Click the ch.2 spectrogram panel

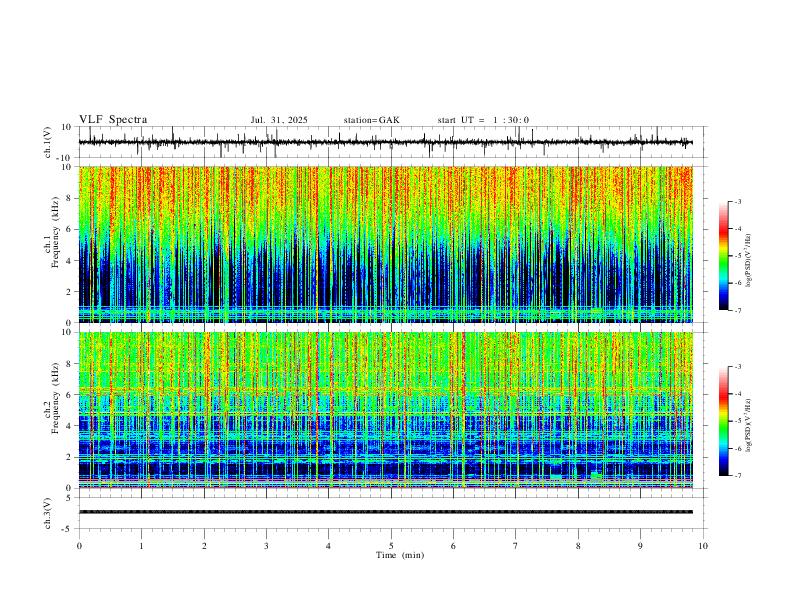385,410
